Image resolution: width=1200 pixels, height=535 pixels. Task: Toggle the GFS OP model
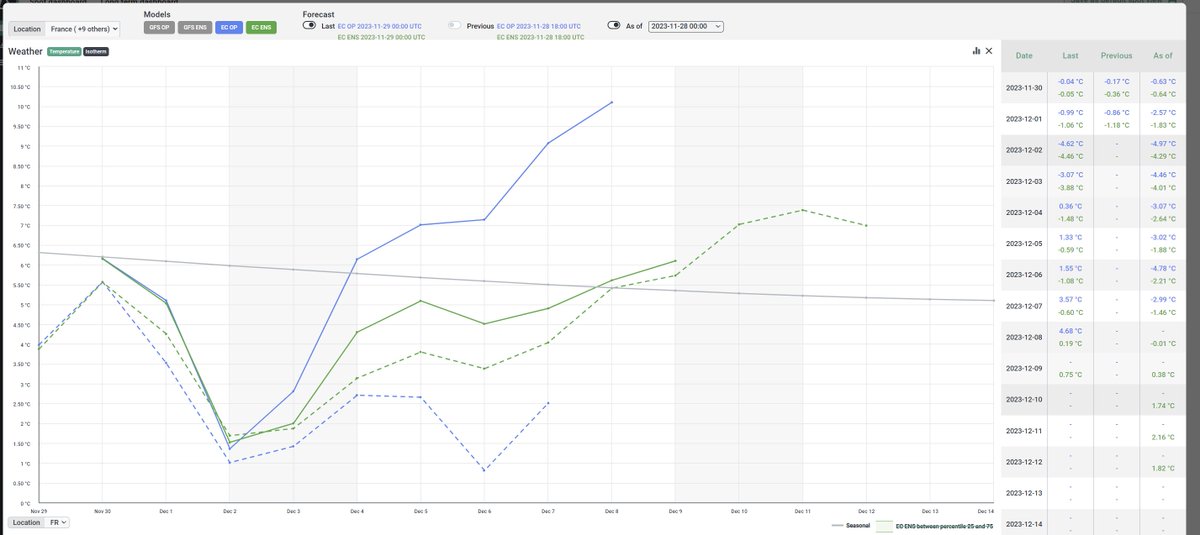coord(159,28)
